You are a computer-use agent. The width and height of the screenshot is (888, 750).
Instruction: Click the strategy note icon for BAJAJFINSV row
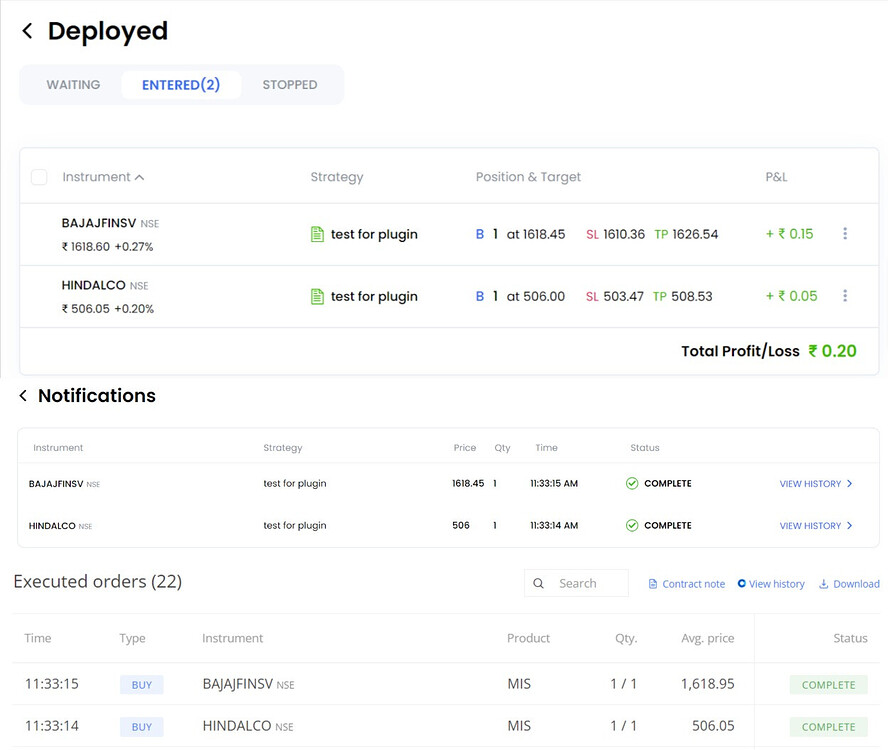(x=316, y=234)
